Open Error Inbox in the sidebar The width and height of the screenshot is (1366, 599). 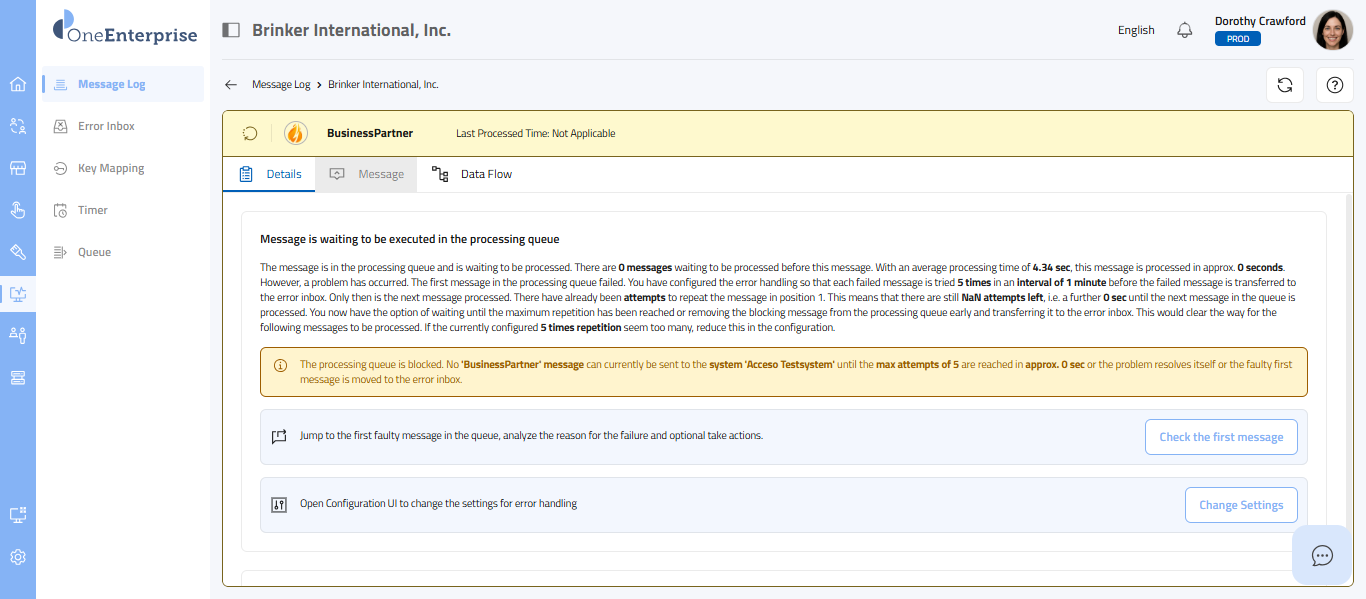(106, 126)
